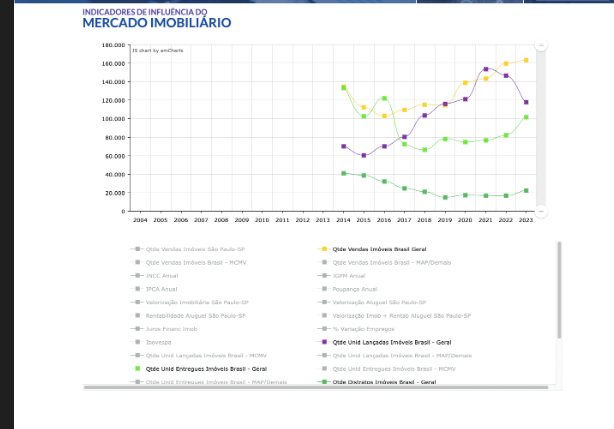Select the yellow 2020 data point
Screen dimensions: 614x429
click(x=465, y=83)
